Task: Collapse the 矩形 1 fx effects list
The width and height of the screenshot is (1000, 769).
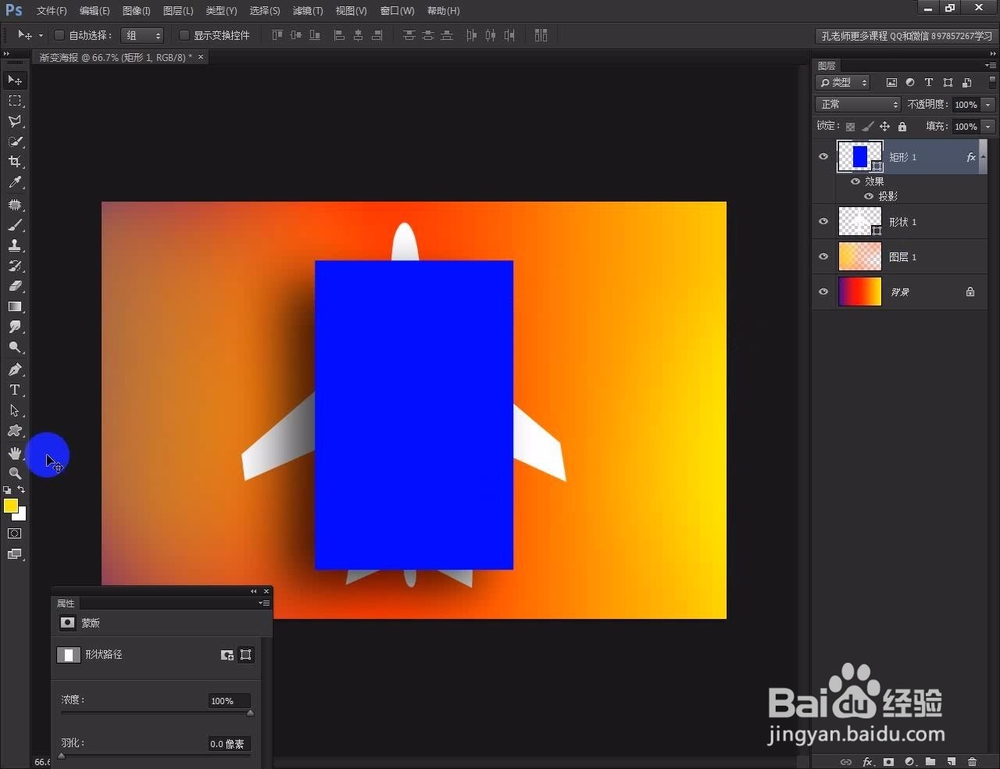Action: tap(983, 157)
